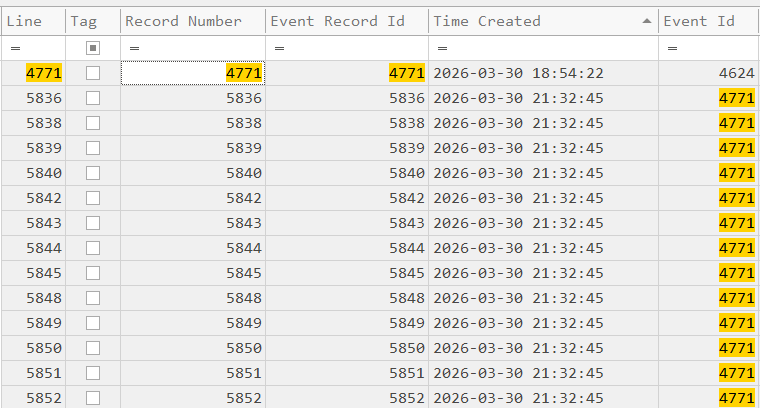Select Line cell 5852

33,398
